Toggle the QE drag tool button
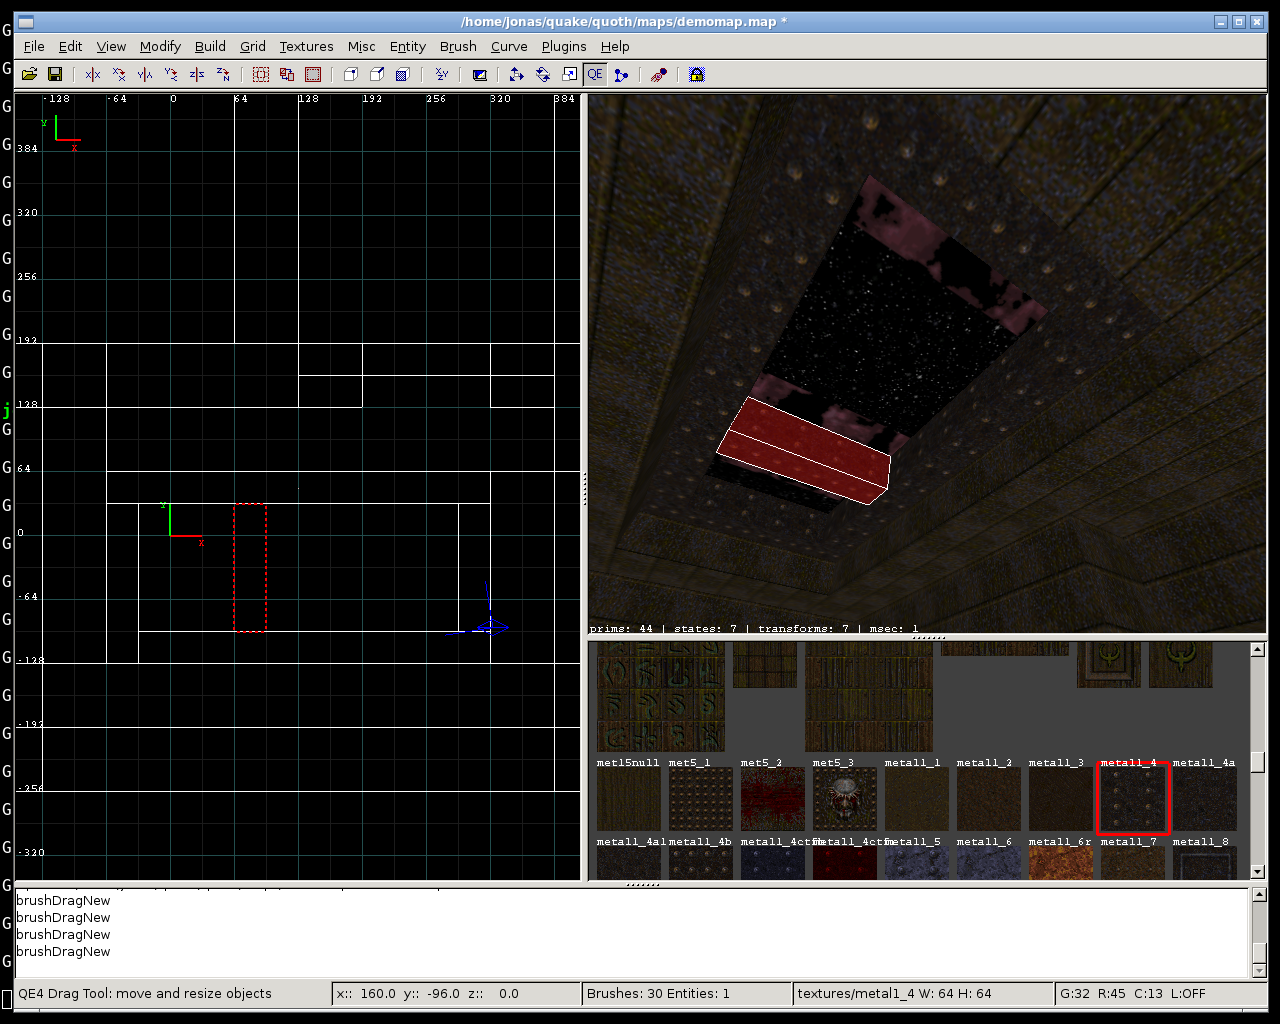This screenshot has height=1024, width=1280. point(595,74)
